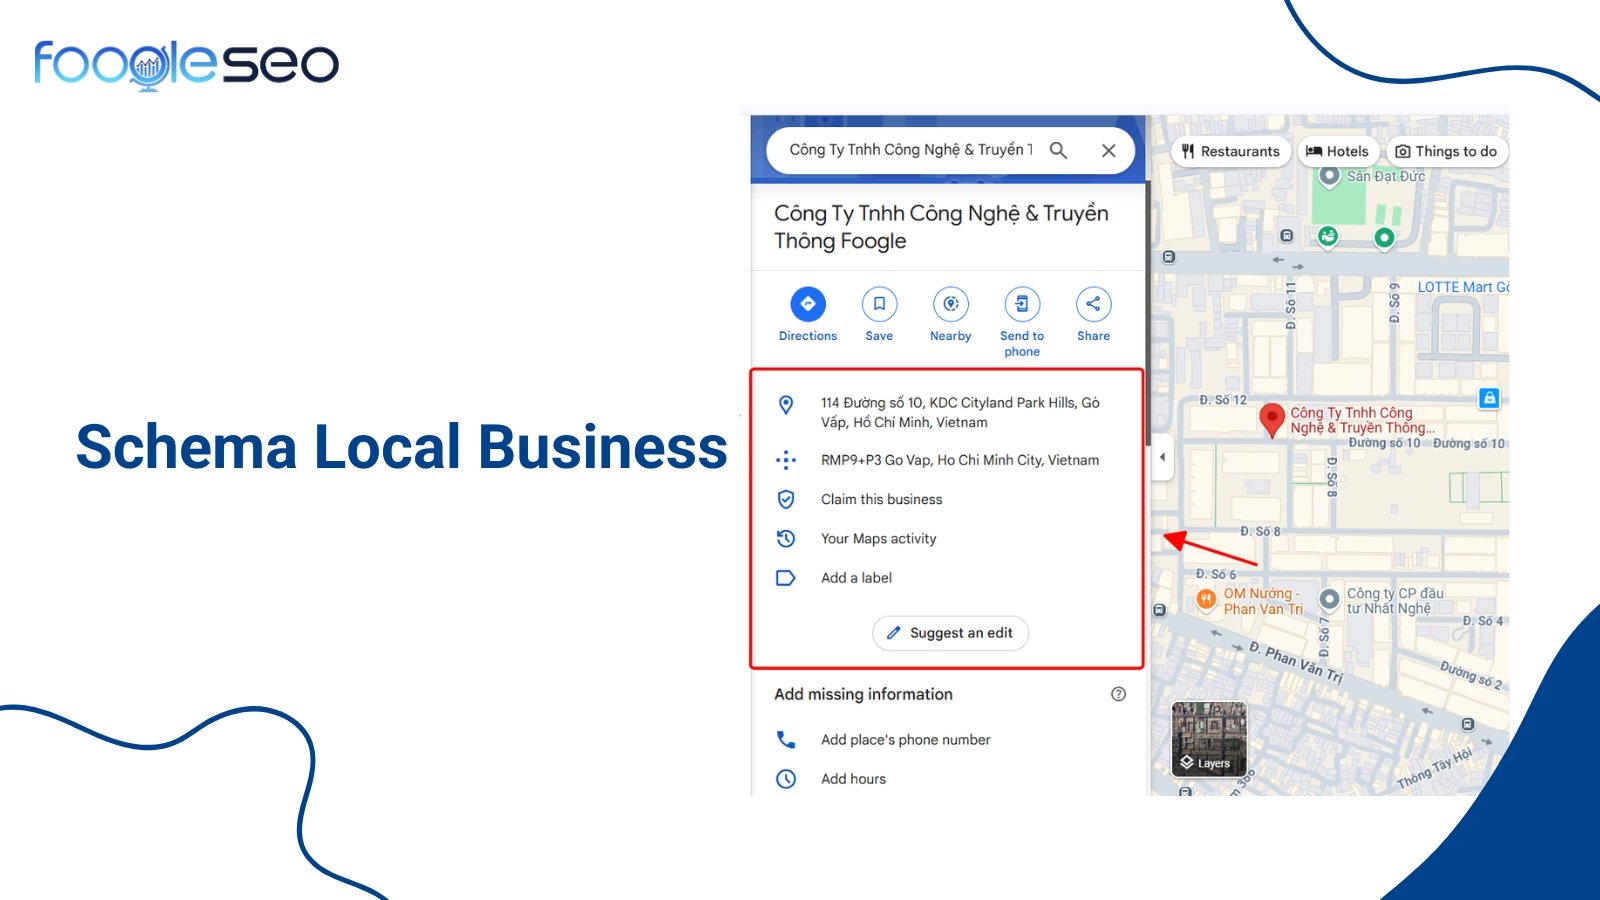Click the OM Nướng restaurant marker

[x=1206, y=600]
